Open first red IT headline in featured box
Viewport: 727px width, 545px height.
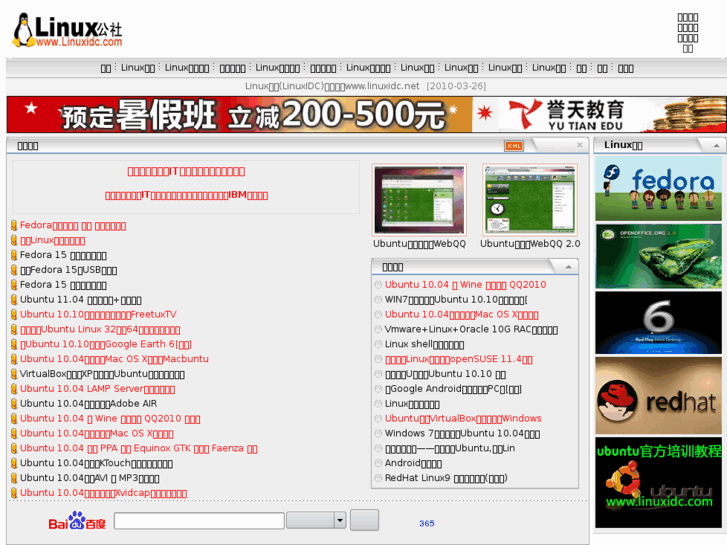click(186, 172)
